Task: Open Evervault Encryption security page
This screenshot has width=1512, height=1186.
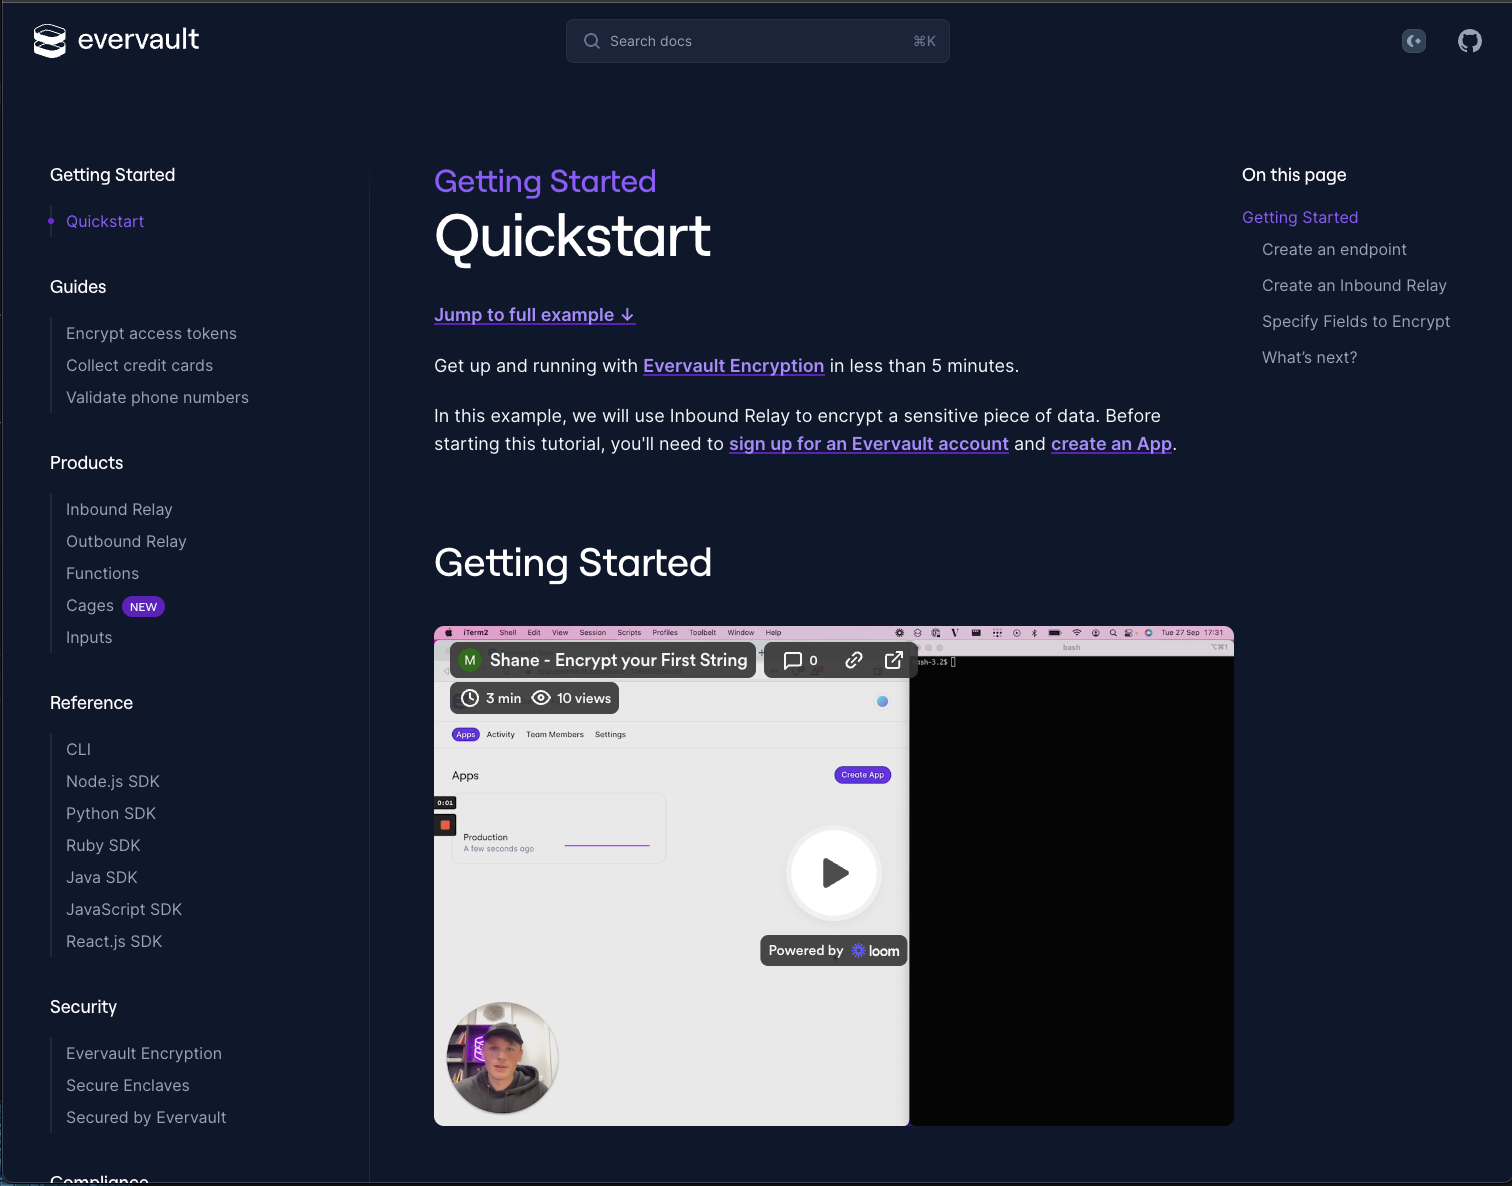Action: tap(144, 1054)
